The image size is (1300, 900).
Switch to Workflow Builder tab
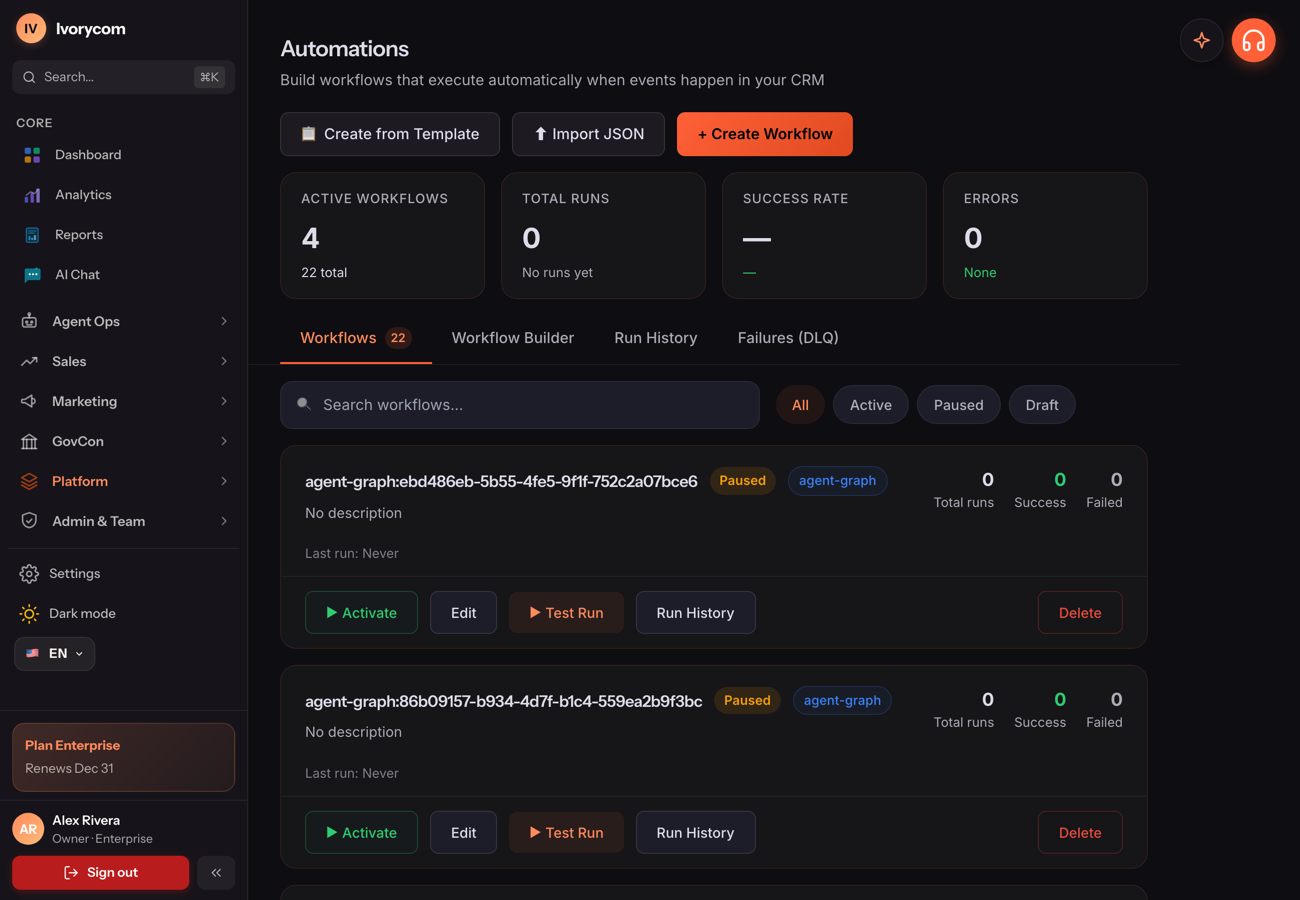(513, 338)
